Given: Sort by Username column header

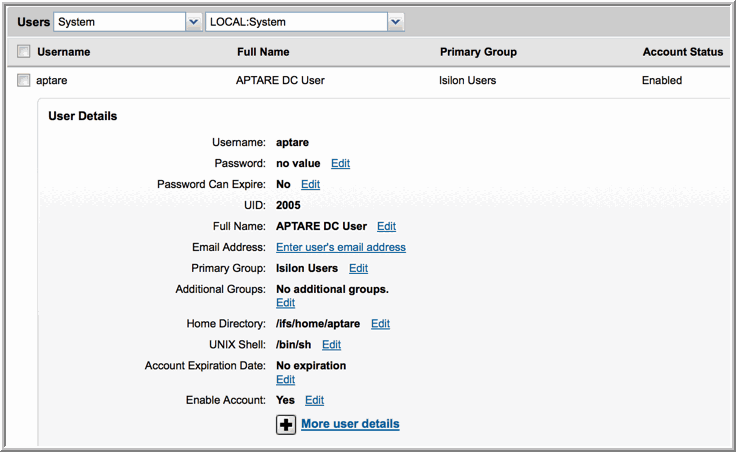Looking at the screenshot, I should point(64,52).
